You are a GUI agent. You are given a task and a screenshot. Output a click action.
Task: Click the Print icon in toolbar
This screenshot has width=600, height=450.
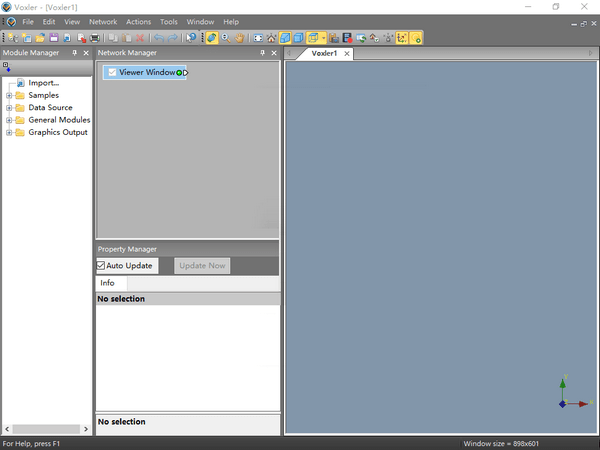click(x=95, y=38)
